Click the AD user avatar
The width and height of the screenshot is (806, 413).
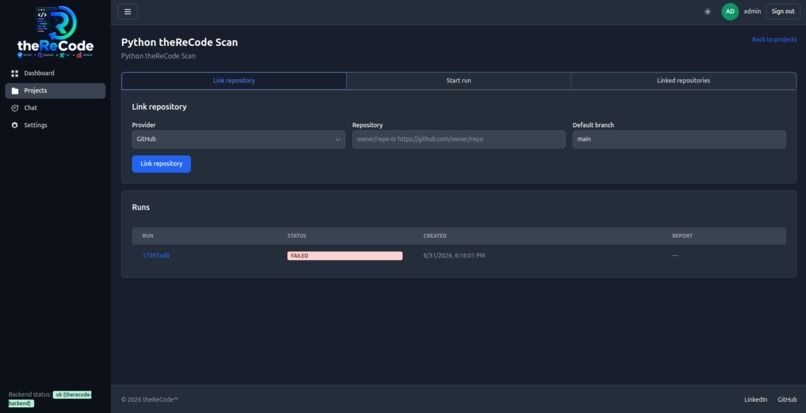pyautogui.click(x=730, y=11)
